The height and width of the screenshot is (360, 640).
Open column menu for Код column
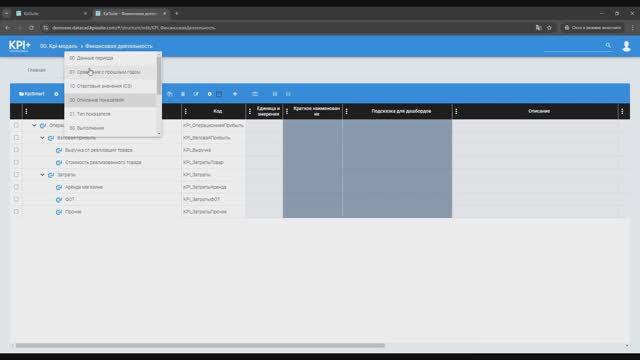tap(186, 111)
